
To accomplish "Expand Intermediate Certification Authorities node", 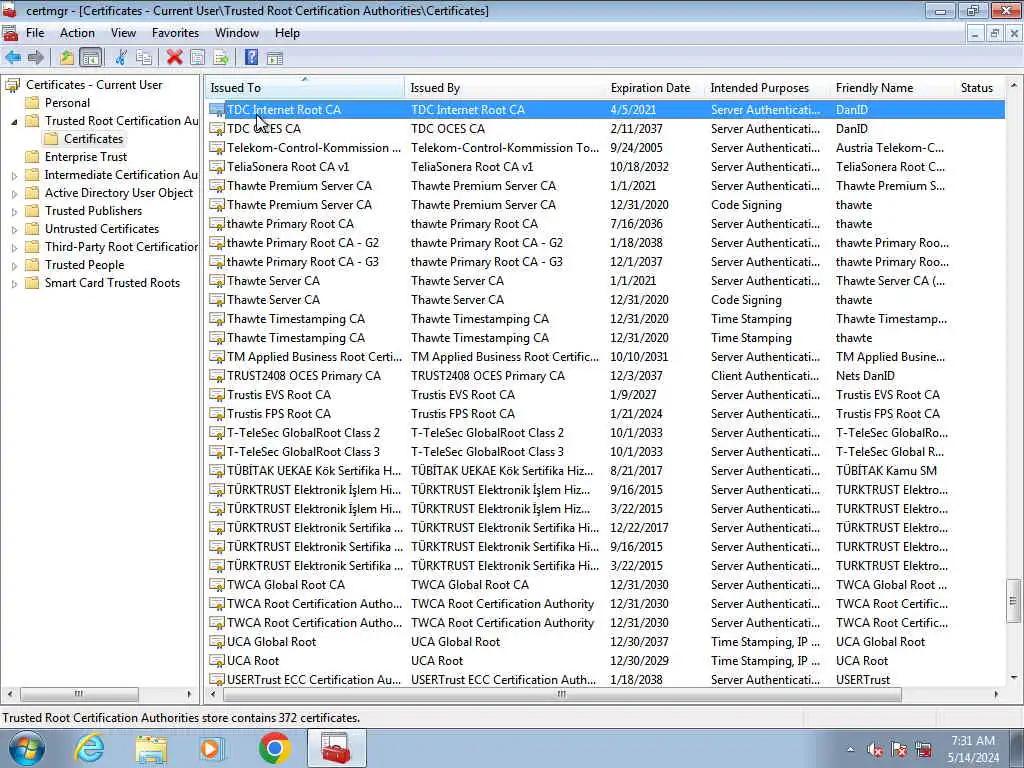I will coord(14,175).
